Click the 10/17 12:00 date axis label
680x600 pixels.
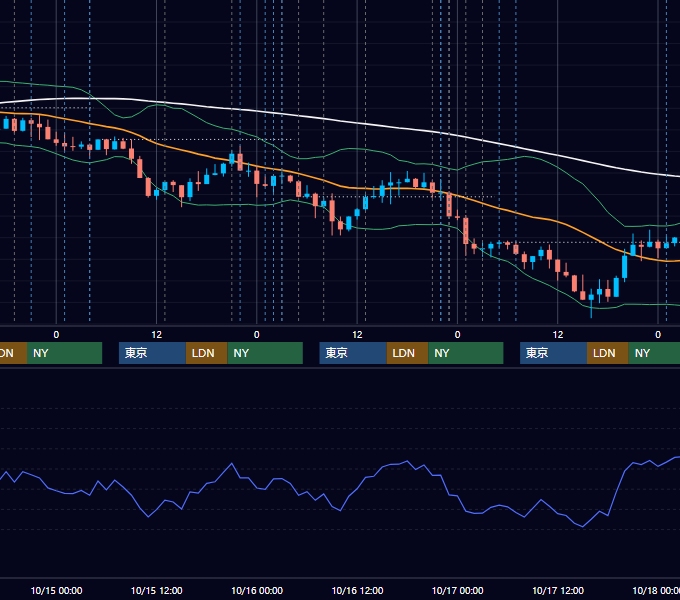click(558, 590)
